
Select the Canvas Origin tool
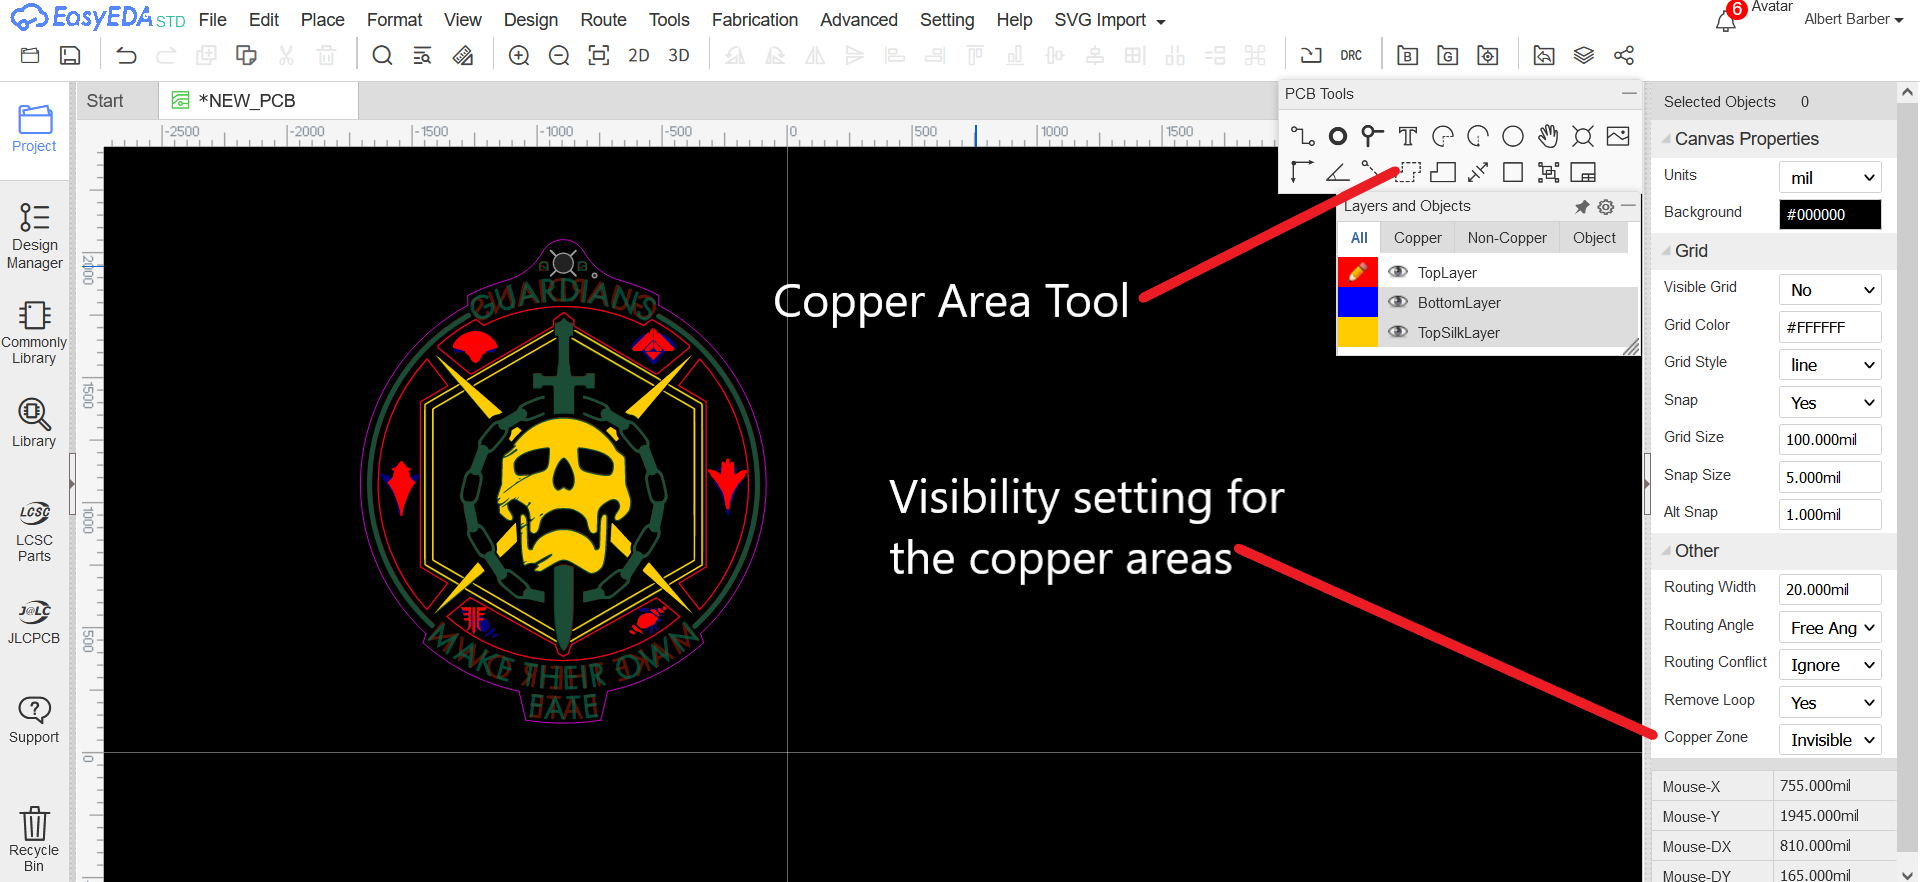coord(1302,172)
